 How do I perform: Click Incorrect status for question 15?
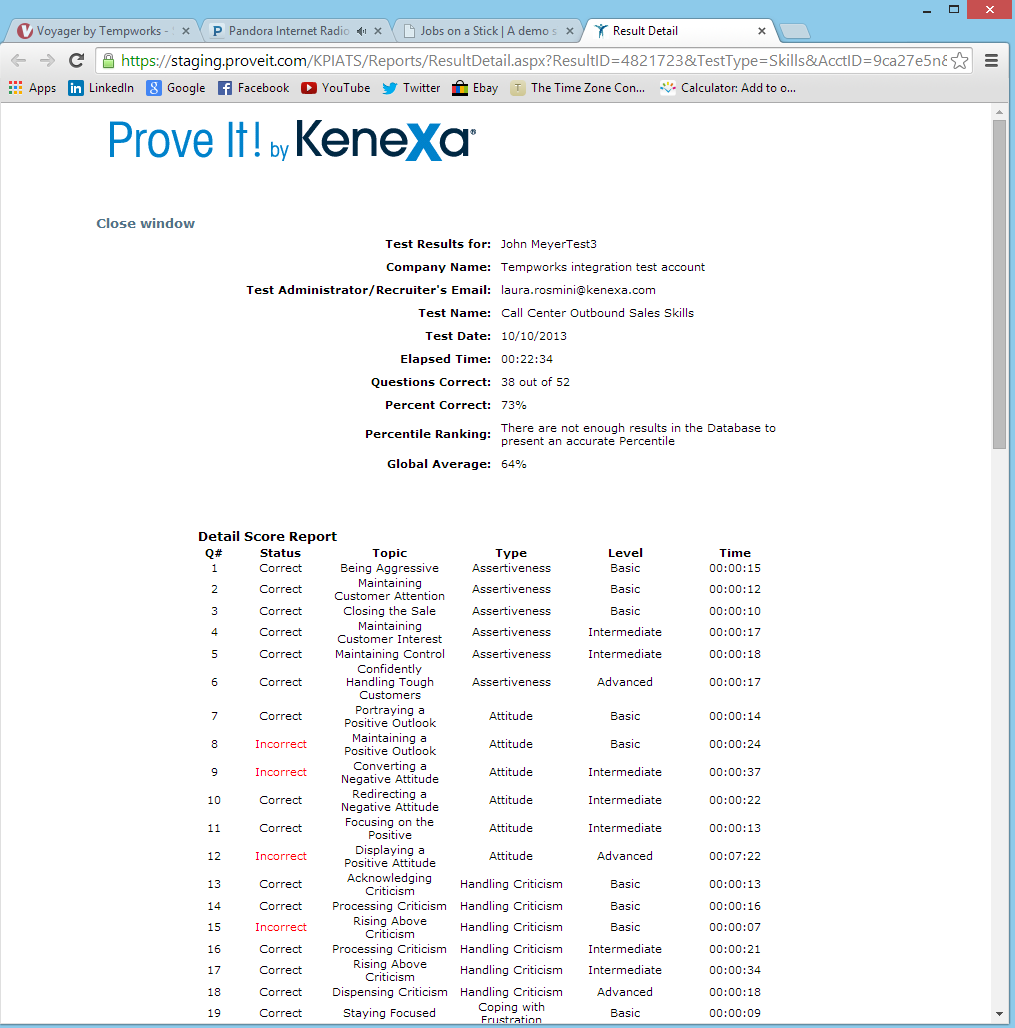[x=281, y=927]
